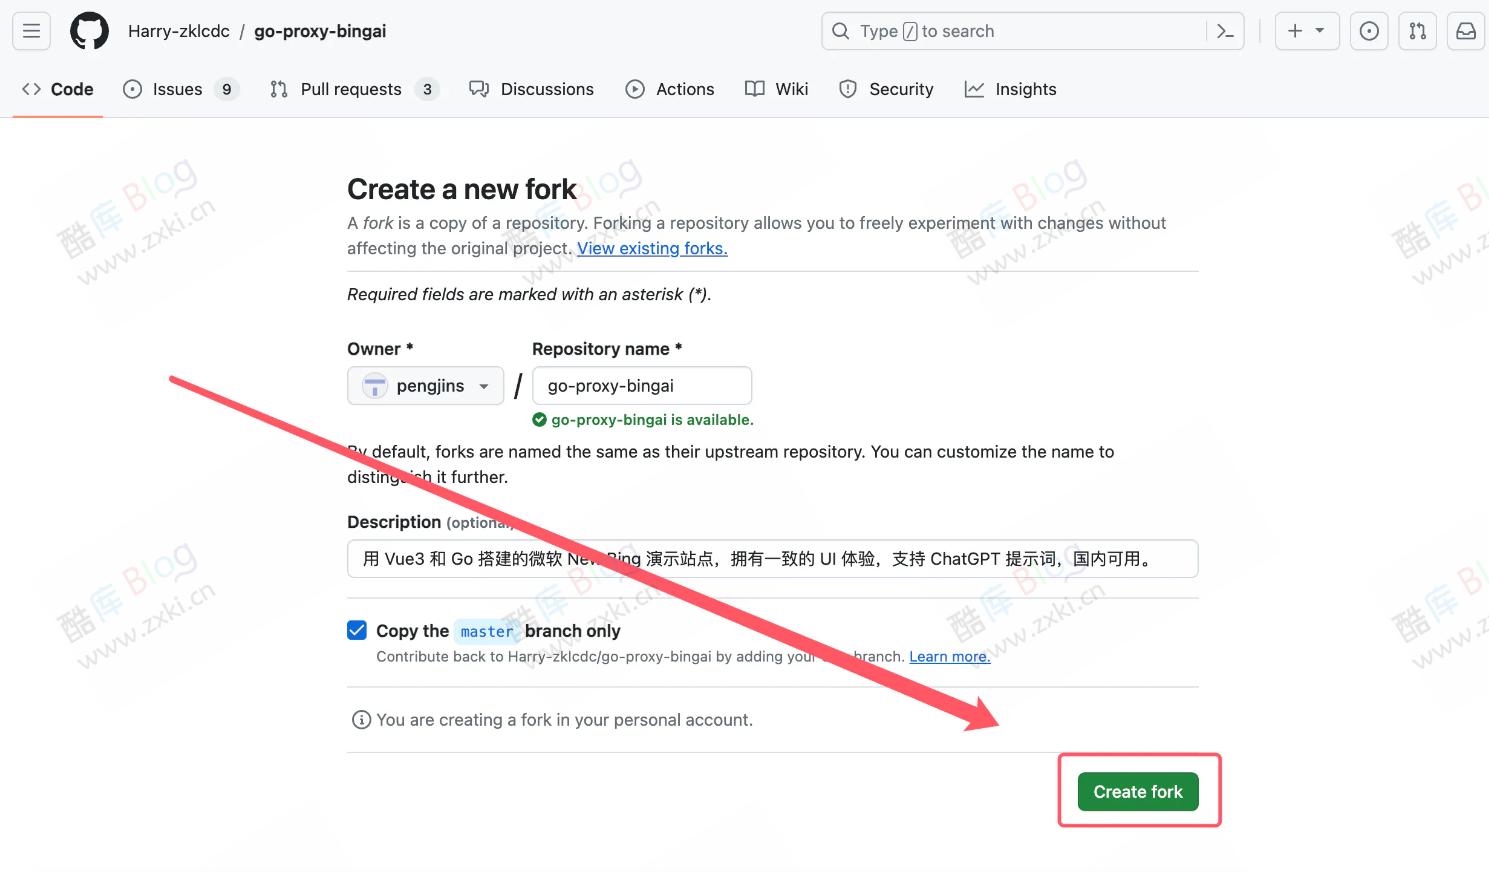Open the create-new plus dropdown
Screen dimensions: 1489x872
click(x=1306, y=31)
